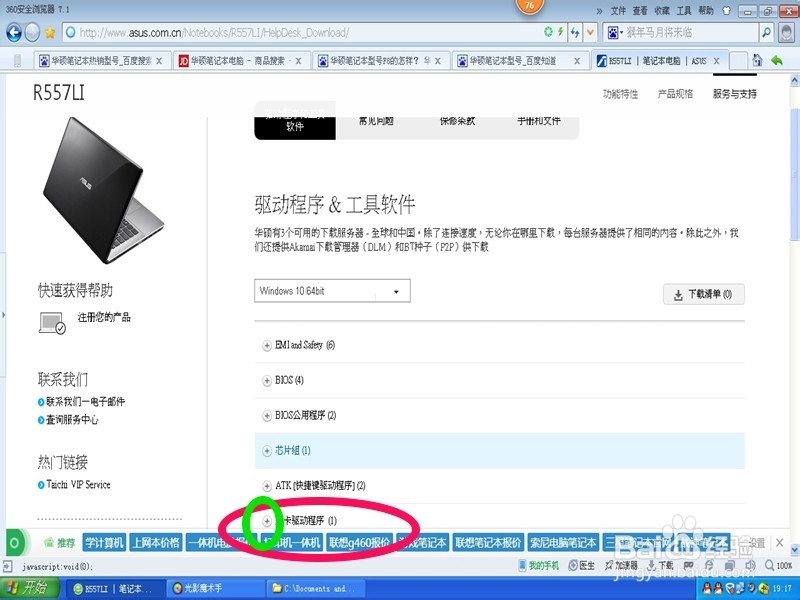The height and width of the screenshot is (600, 800).
Task: Open the 查看 menu
Action: click(640, 10)
